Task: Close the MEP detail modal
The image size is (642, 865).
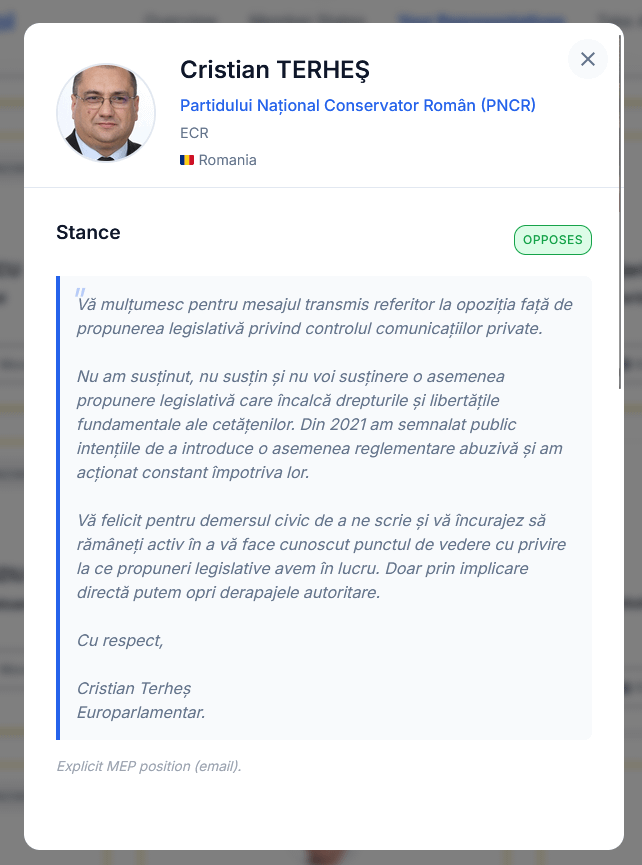Action: click(x=588, y=59)
